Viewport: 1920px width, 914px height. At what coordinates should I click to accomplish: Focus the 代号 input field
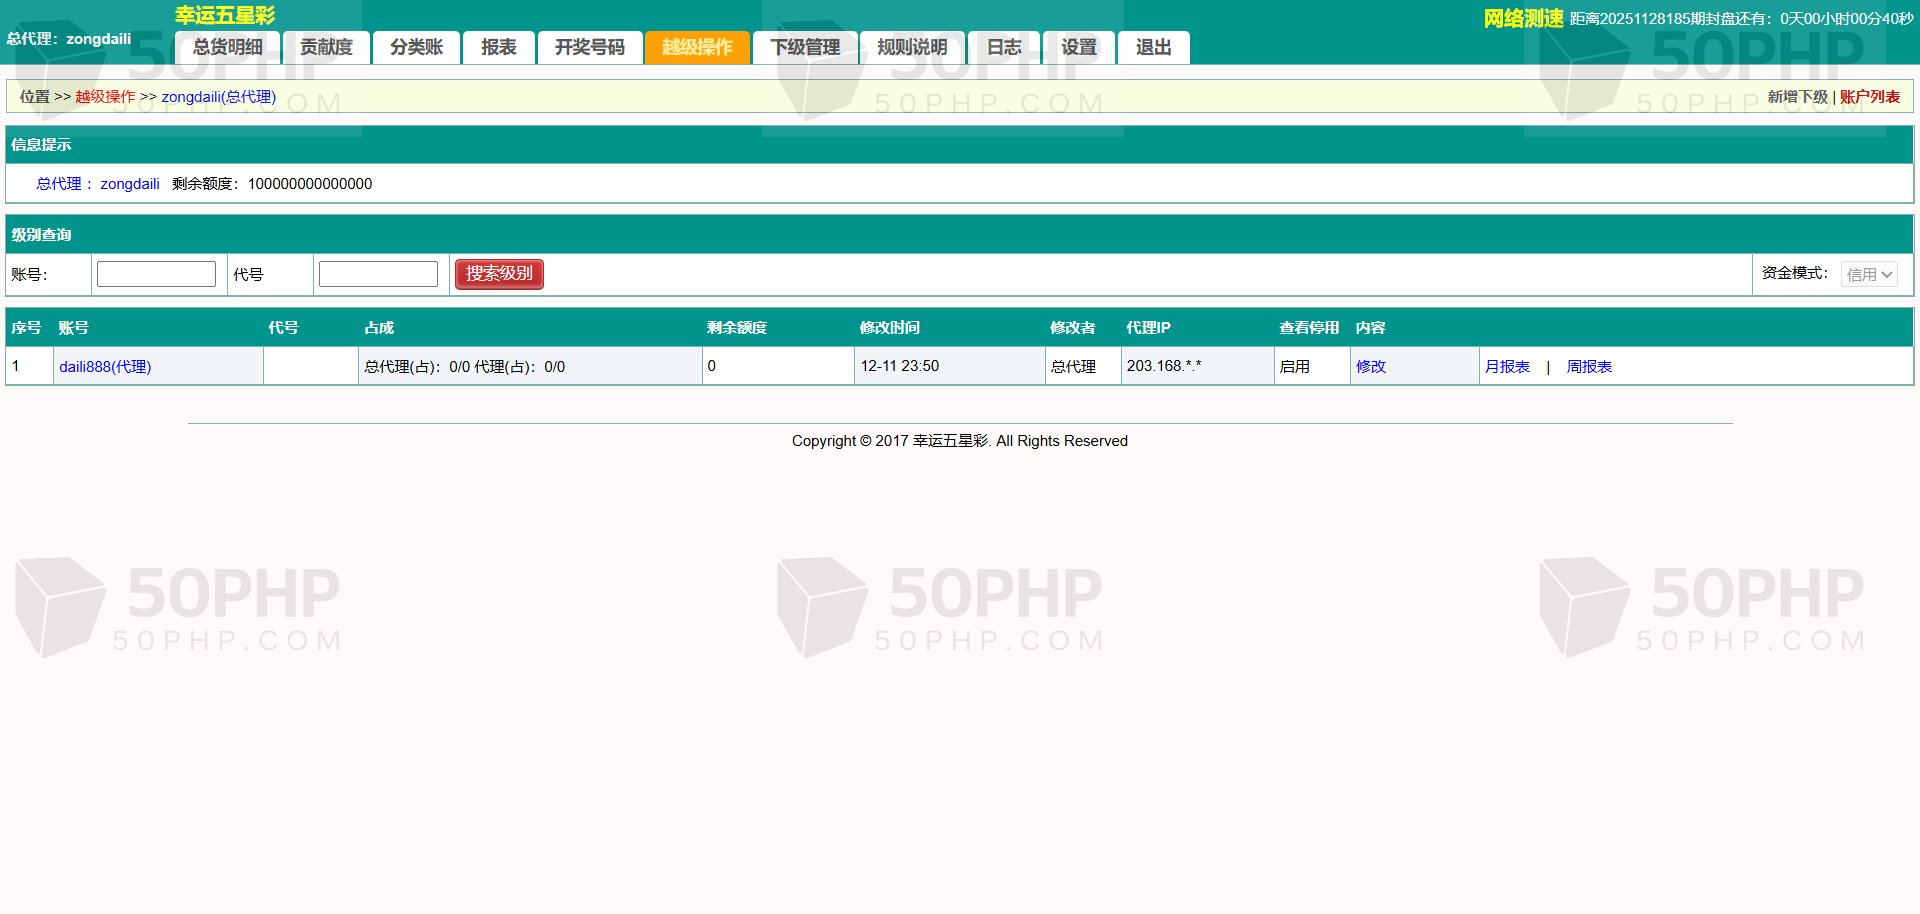pos(378,274)
